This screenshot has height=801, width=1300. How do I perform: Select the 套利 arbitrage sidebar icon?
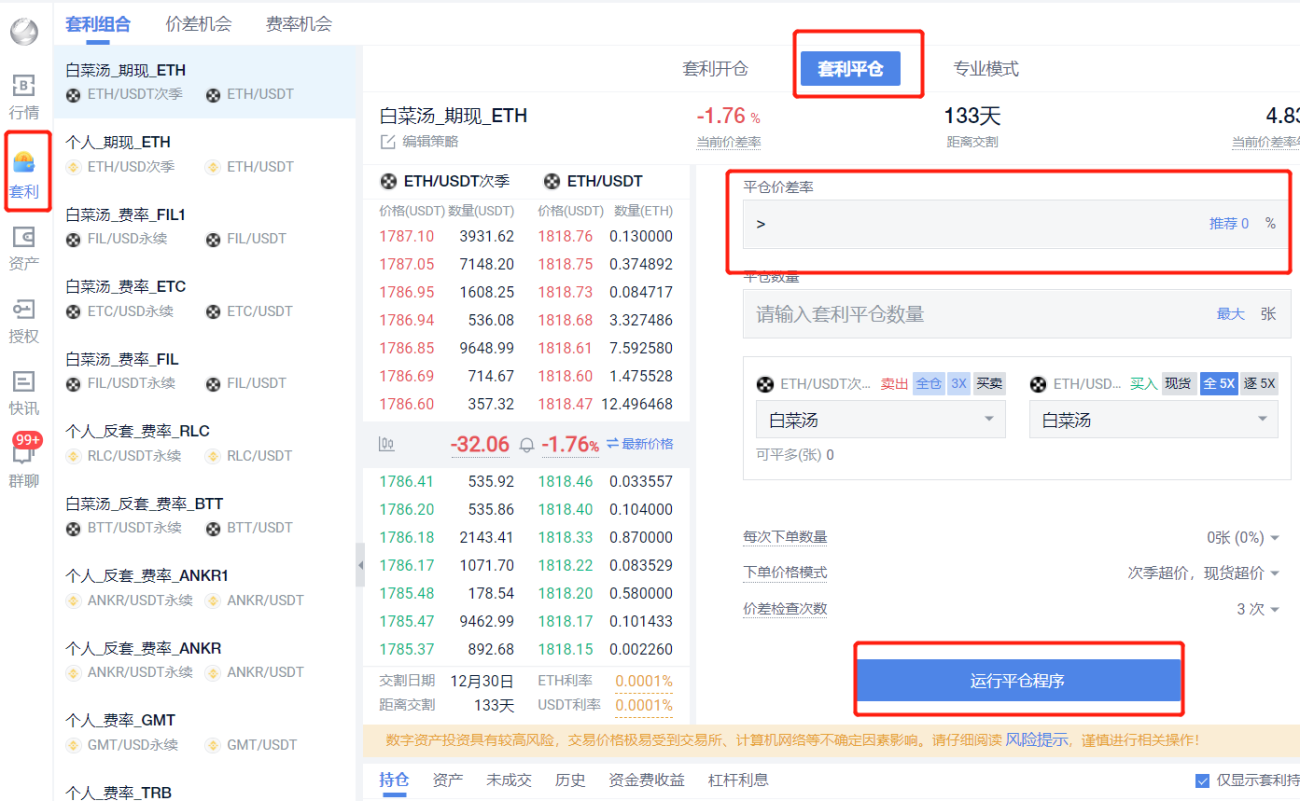[25, 173]
